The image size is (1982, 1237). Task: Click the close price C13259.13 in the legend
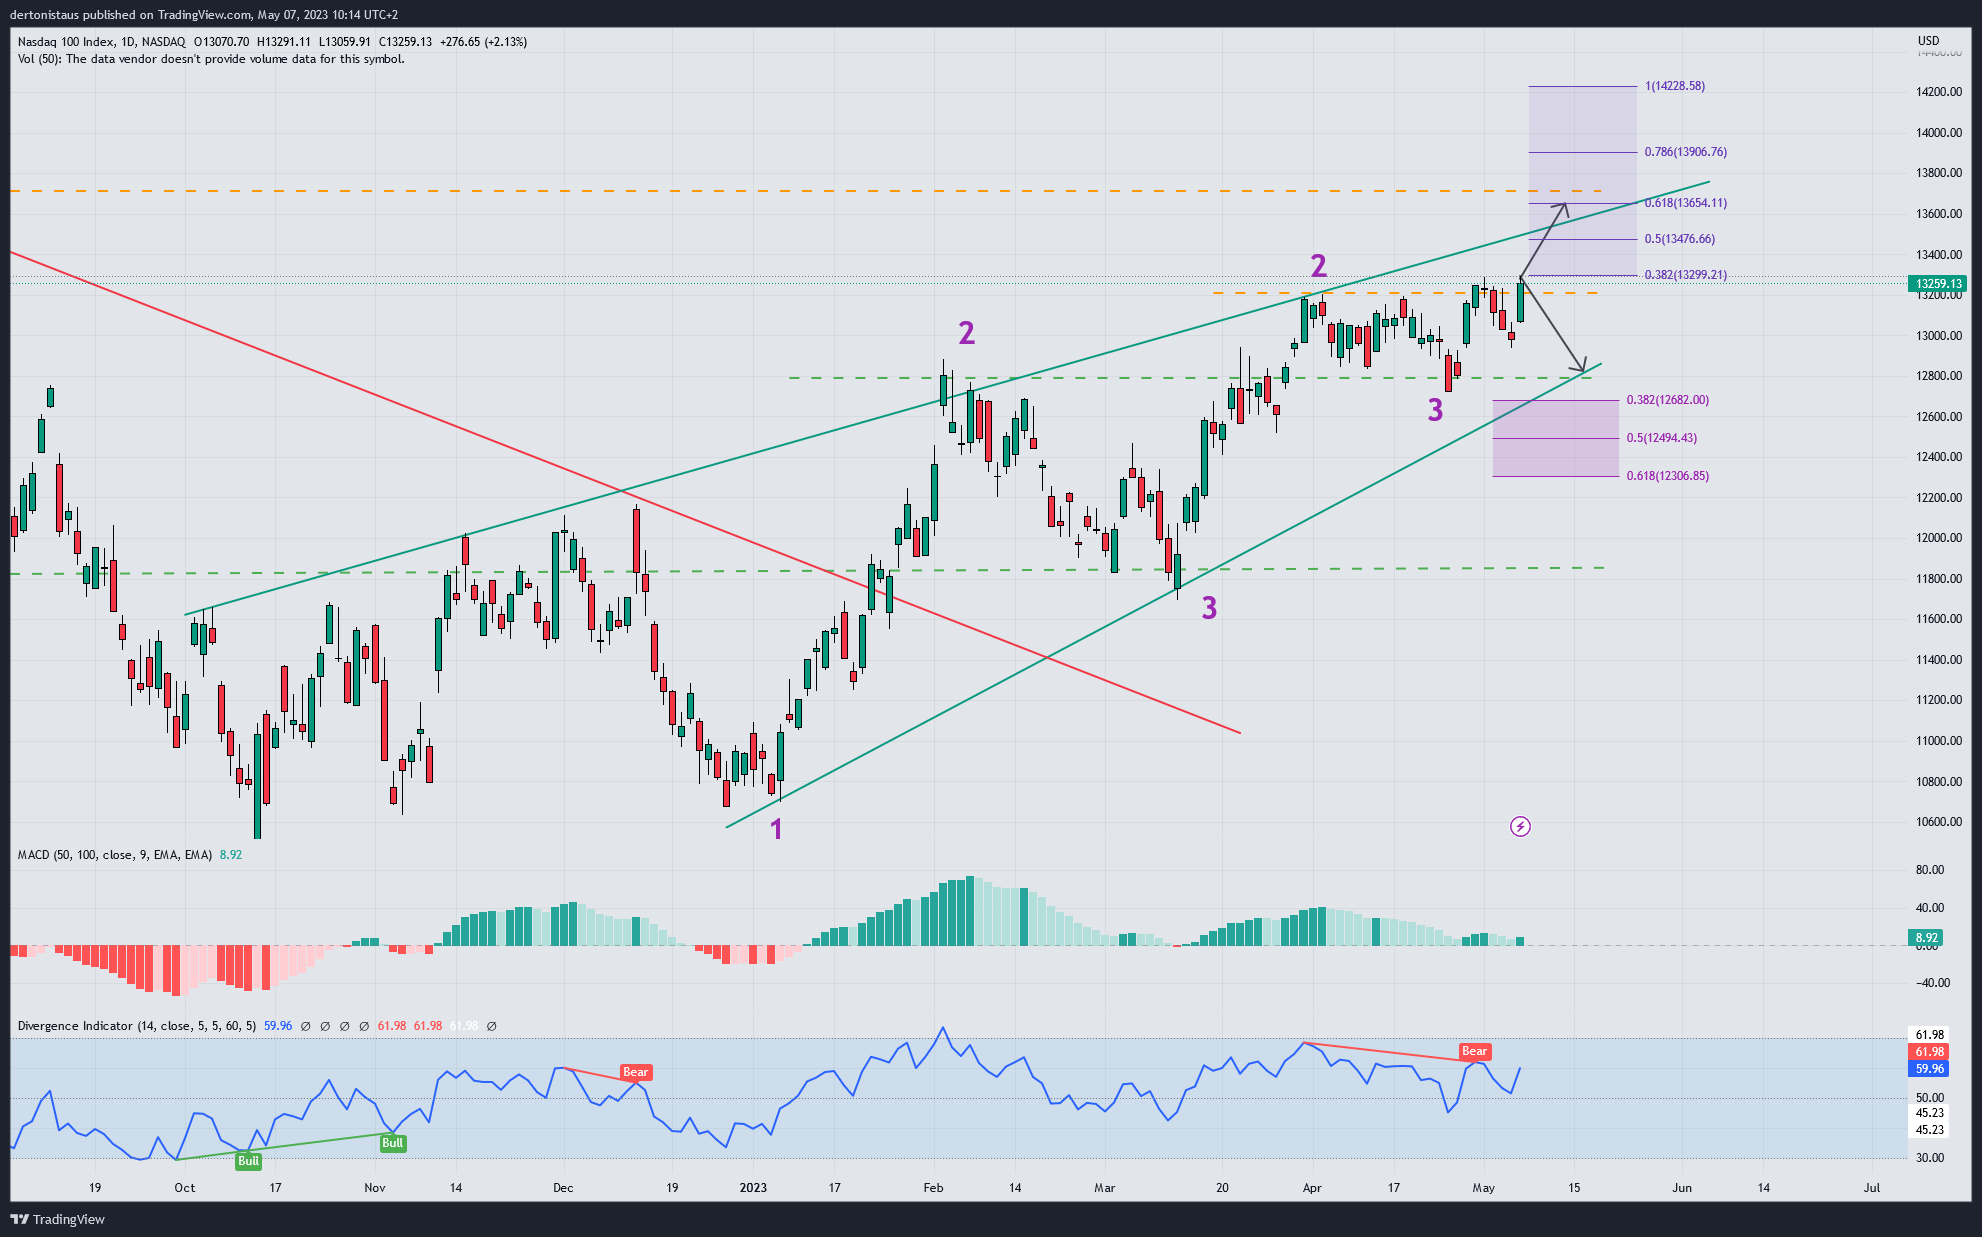tap(405, 42)
